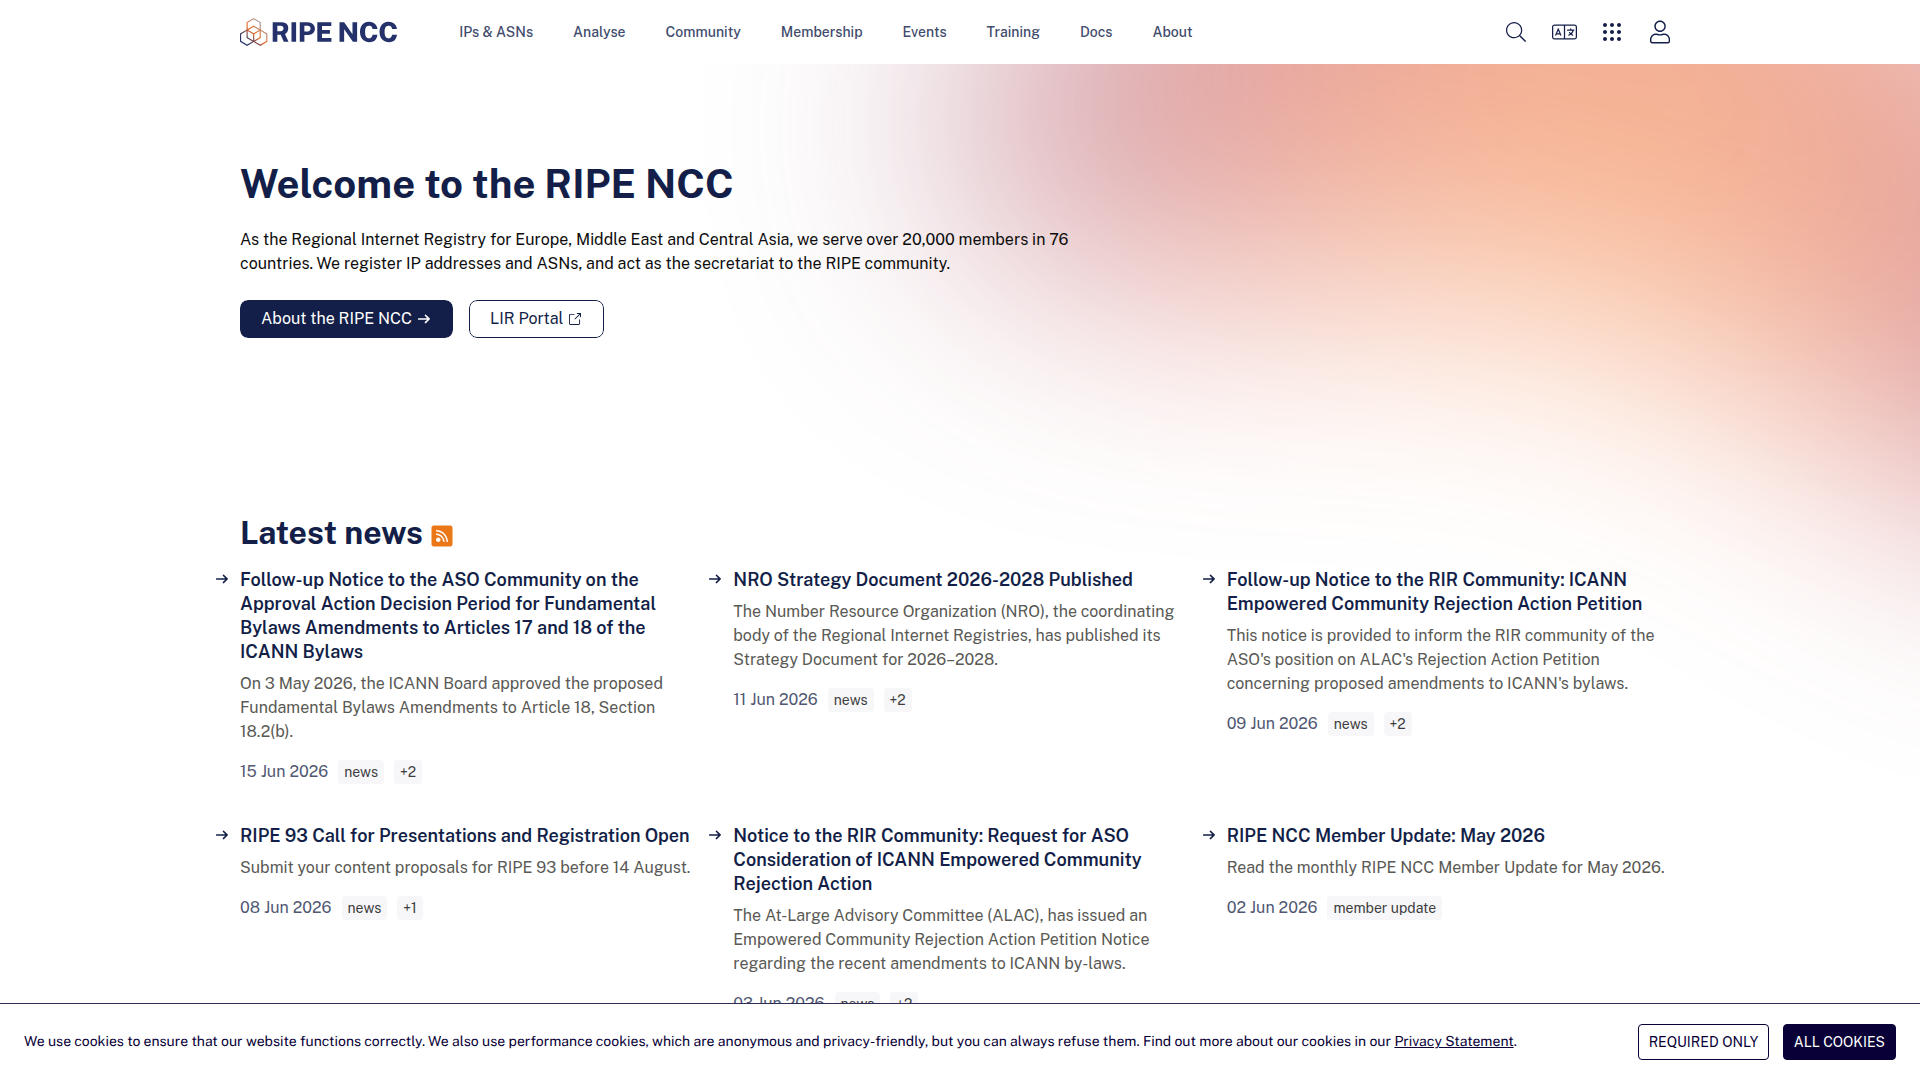Click the 09 Jun 2026 date text
Viewport: 1920px width, 1080px height.
[1272, 724]
